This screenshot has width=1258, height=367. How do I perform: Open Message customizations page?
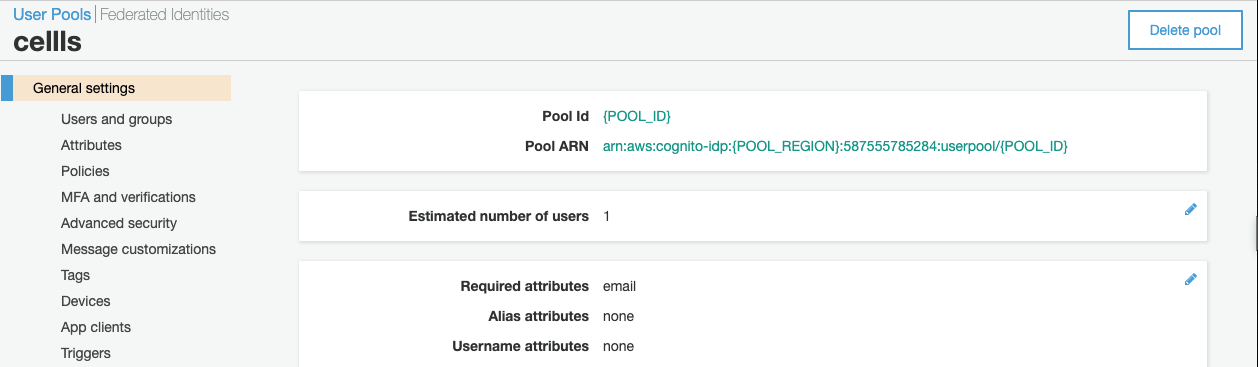click(138, 249)
